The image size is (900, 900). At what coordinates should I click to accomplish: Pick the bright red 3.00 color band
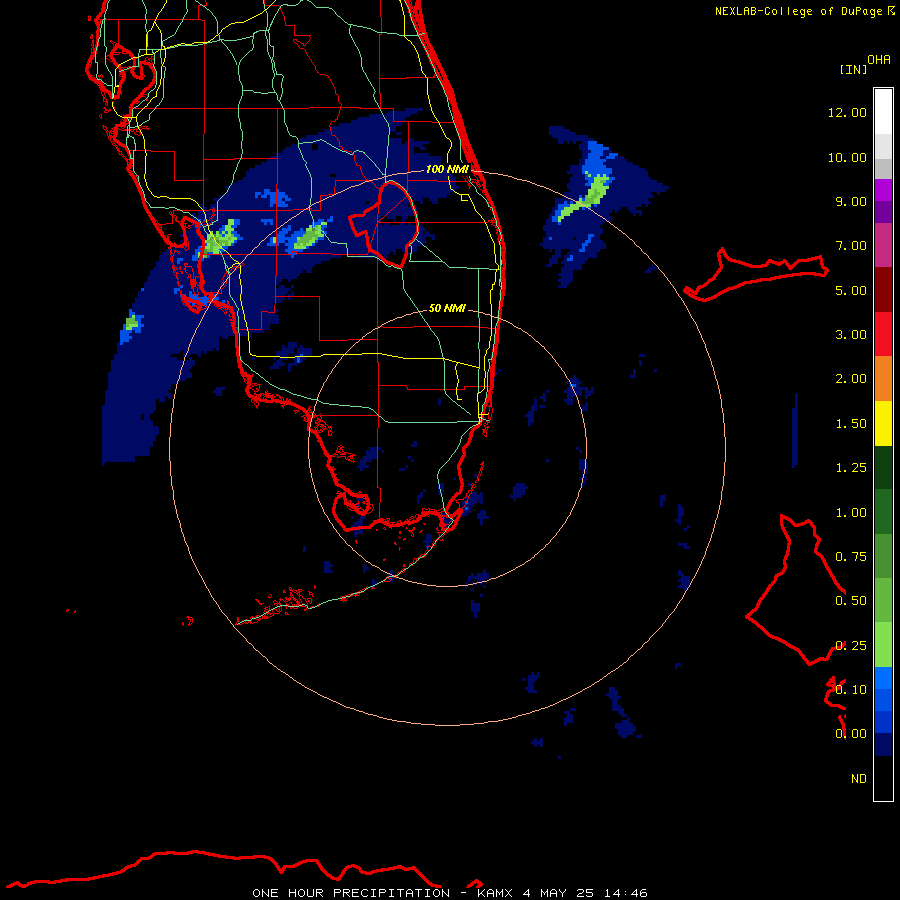point(883,334)
